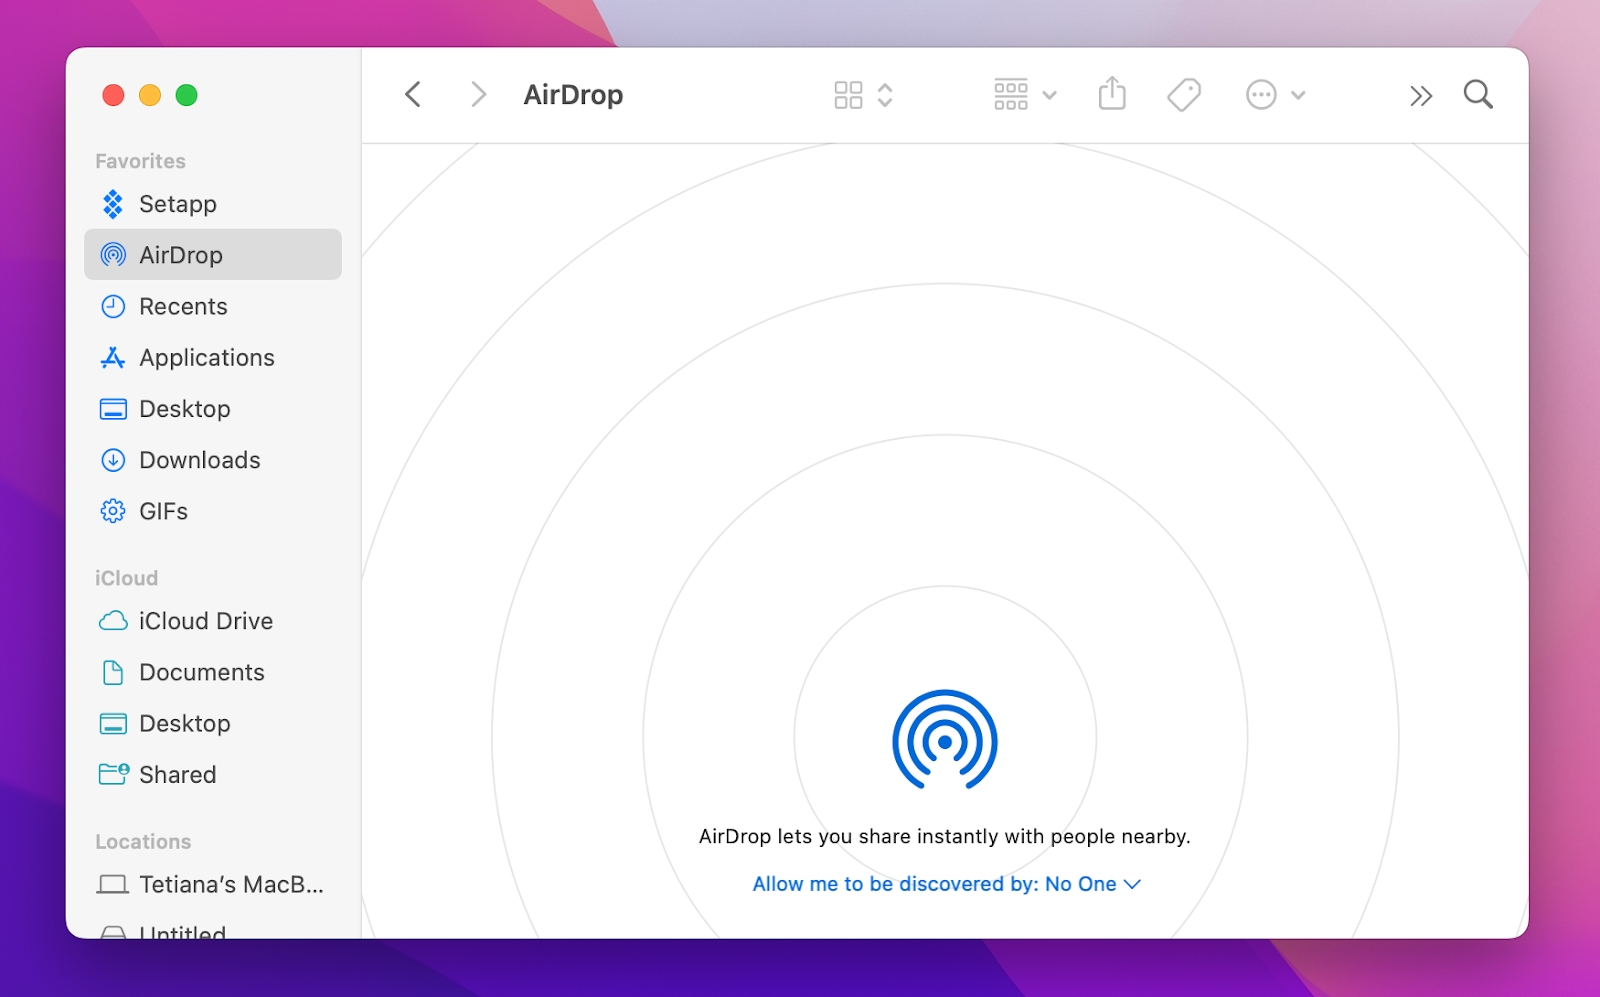This screenshot has height=997, width=1600.
Task: Open the Downloads folder
Action: pos(213,460)
